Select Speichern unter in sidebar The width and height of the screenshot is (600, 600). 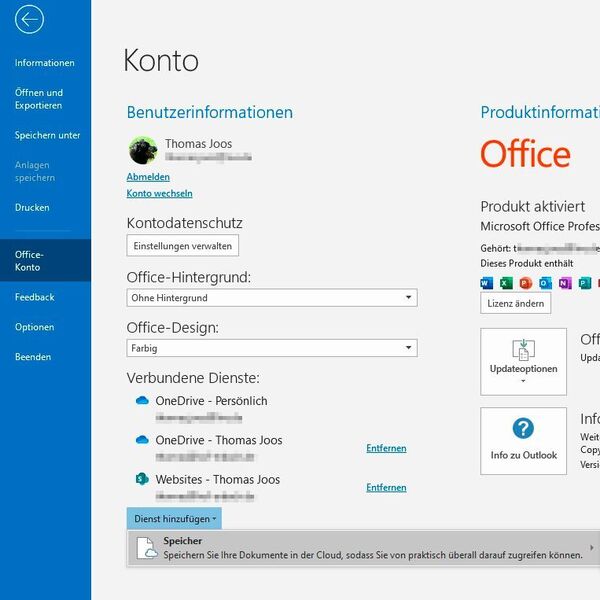tap(47, 135)
